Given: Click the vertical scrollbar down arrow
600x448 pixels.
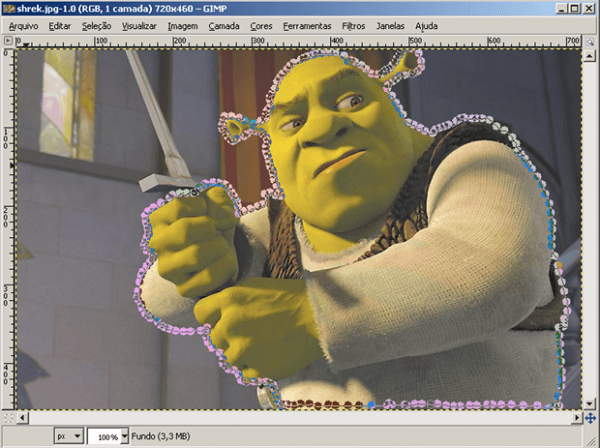Looking at the screenshot, I should pyautogui.click(x=589, y=404).
